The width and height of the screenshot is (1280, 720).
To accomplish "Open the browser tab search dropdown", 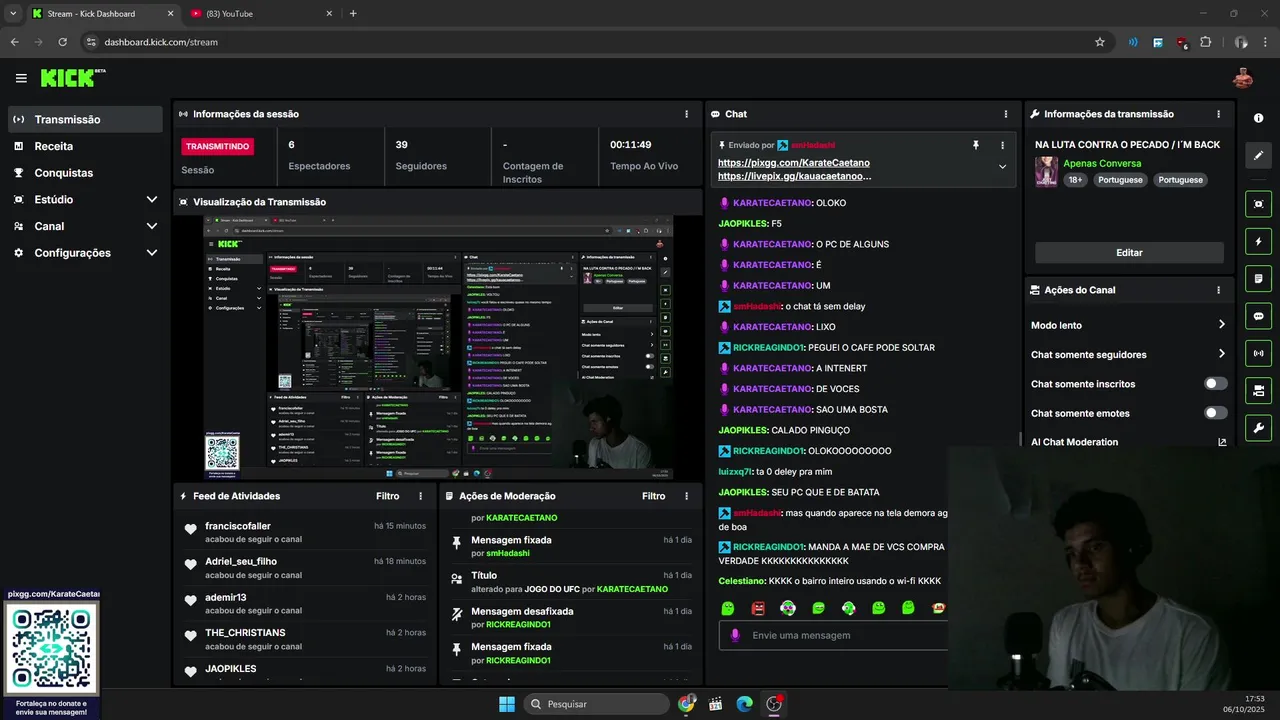I will 13,13.
